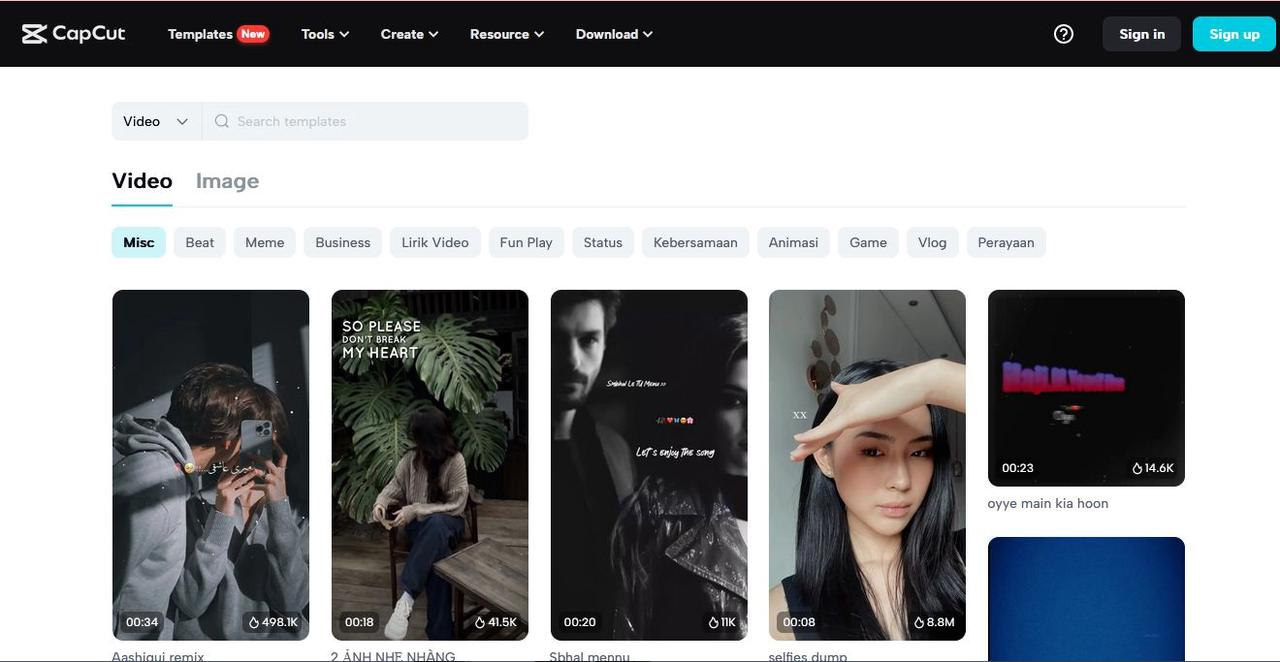Screen dimensions: 1280x662
Task: Open the help question mark icon
Action: pos(1064,34)
